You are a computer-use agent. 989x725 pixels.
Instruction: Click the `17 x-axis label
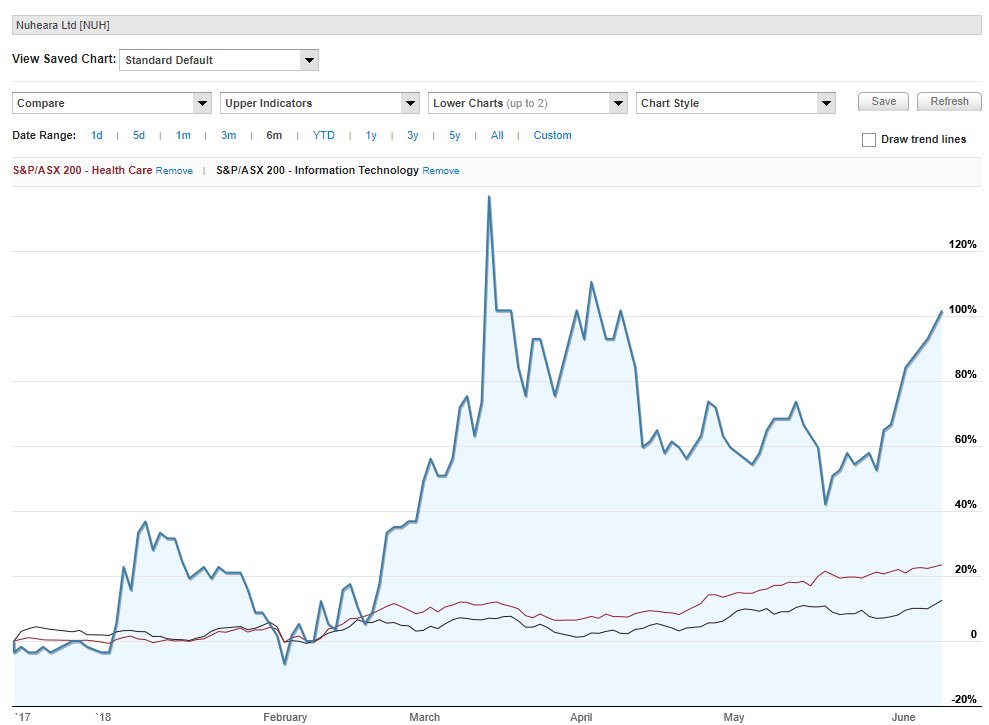(x=23, y=717)
